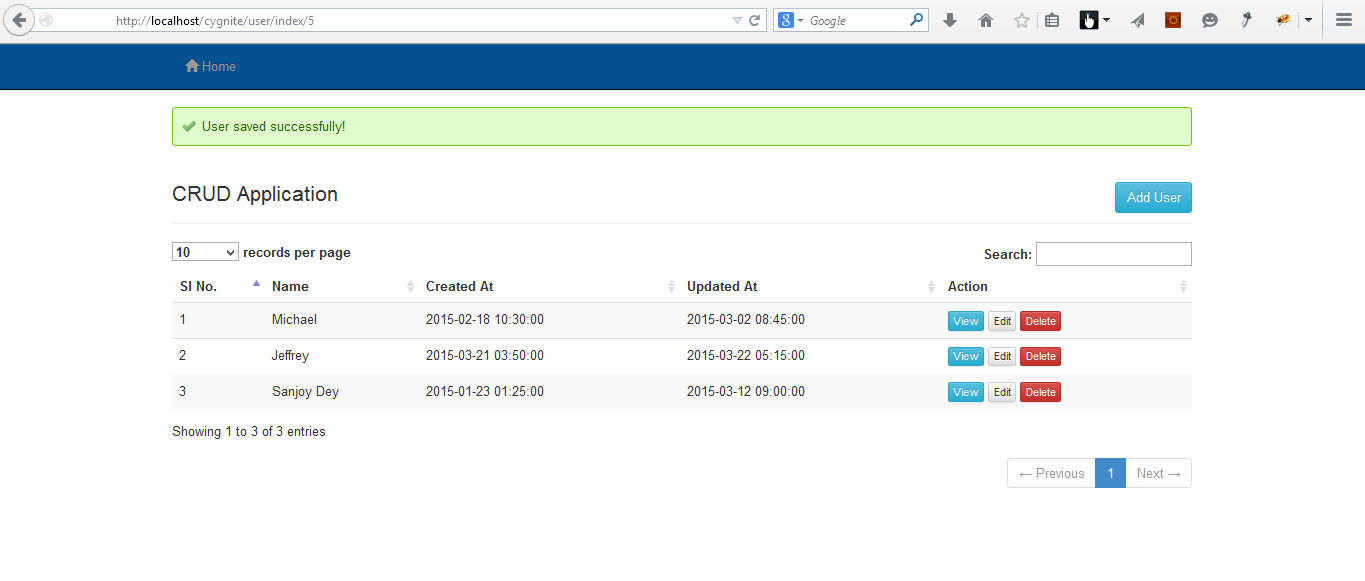
Task: Sort the table by Name column
Action: pos(290,286)
